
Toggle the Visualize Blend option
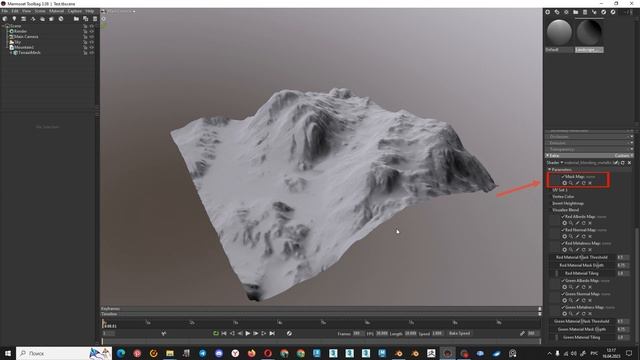565,210
